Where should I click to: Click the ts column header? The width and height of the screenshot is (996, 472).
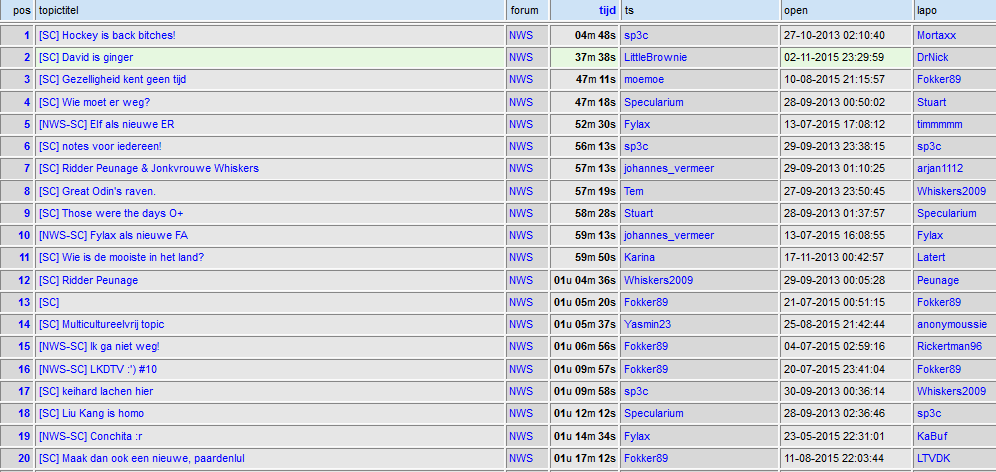pyautogui.click(x=629, y=10)
